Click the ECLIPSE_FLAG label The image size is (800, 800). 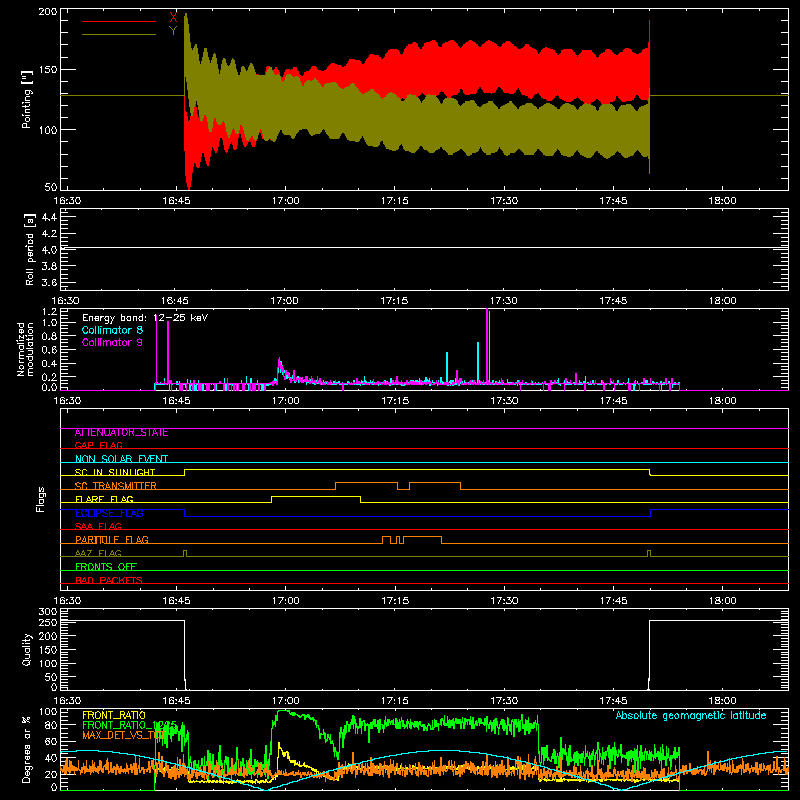(x=109, y=513)
